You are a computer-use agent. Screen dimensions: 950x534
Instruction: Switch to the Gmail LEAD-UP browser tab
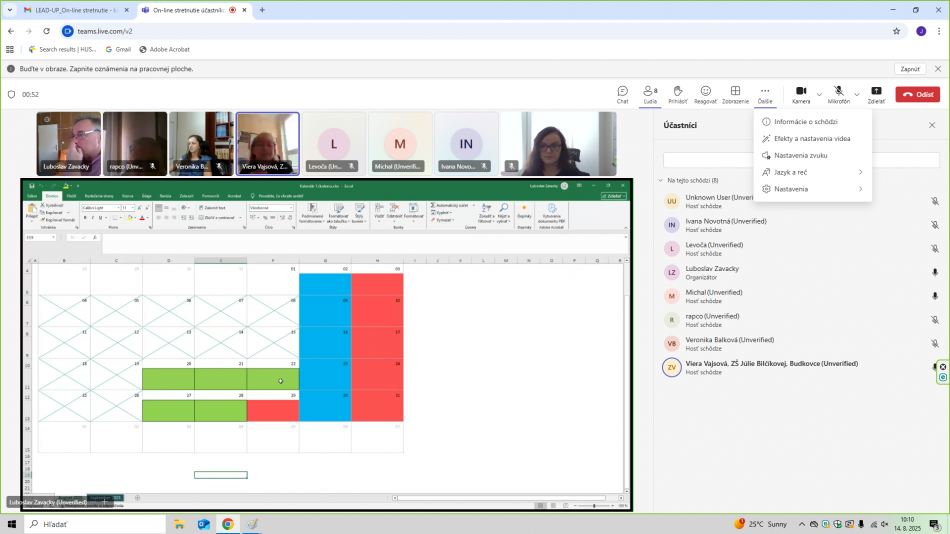coord(70,10)
